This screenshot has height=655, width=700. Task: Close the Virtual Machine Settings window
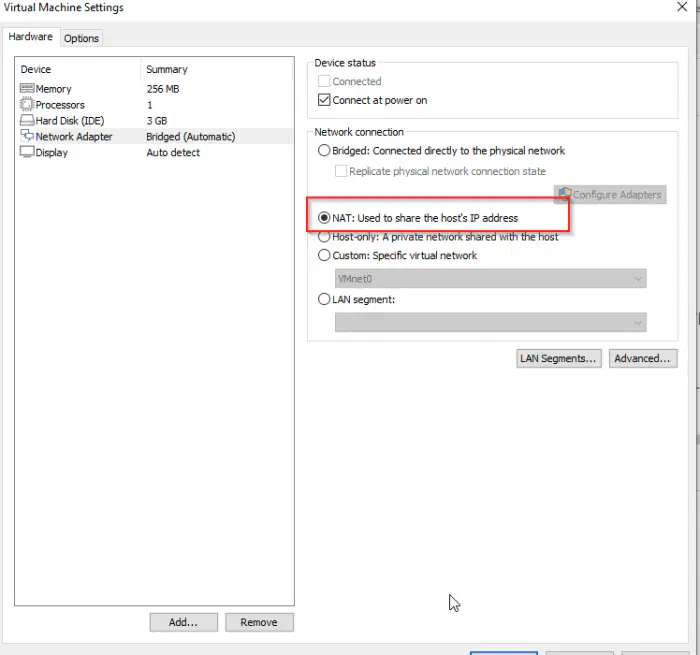(x=681, y=8)
